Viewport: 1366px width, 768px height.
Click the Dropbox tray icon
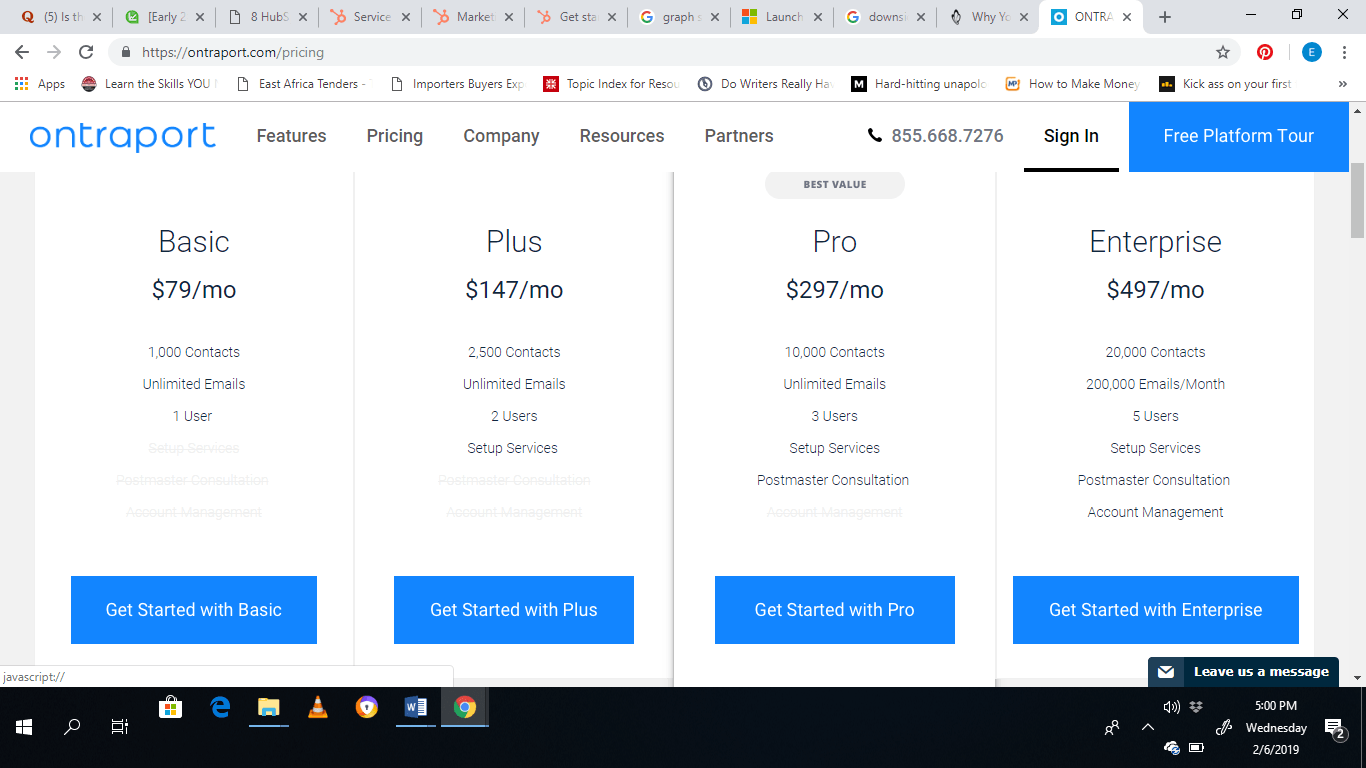(x=1196, y=707)
